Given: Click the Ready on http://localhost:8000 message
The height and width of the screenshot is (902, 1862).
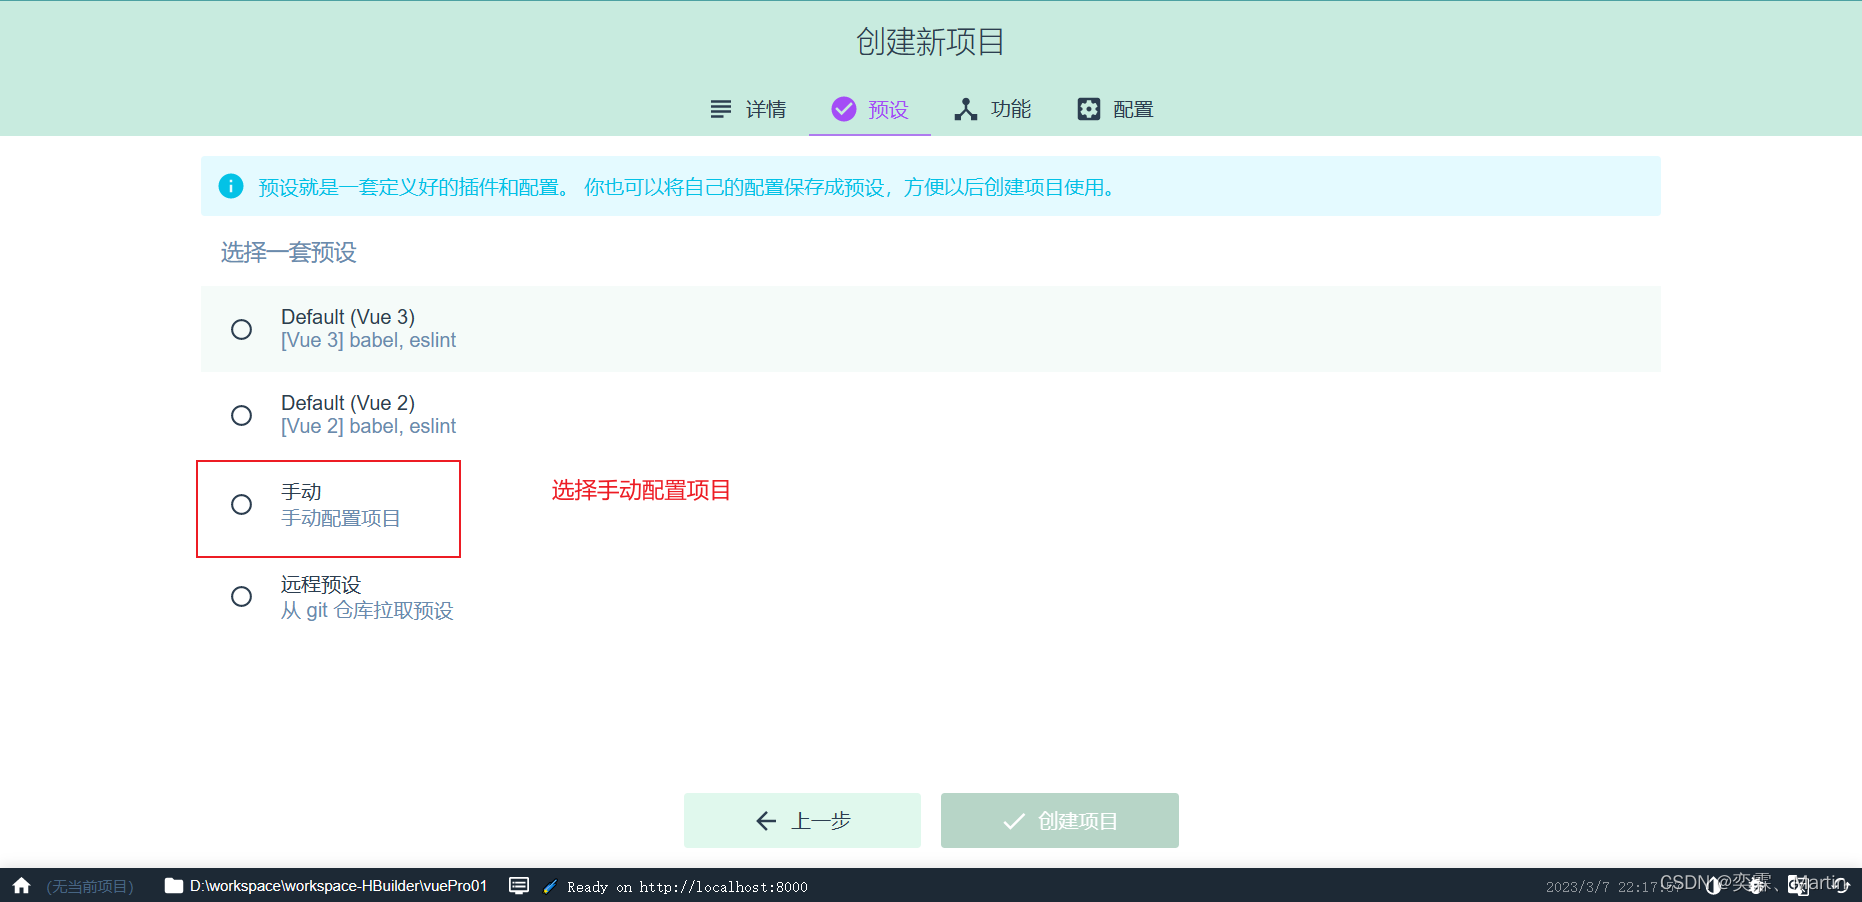Looking at the screenshot, I should tap(687, 887).
